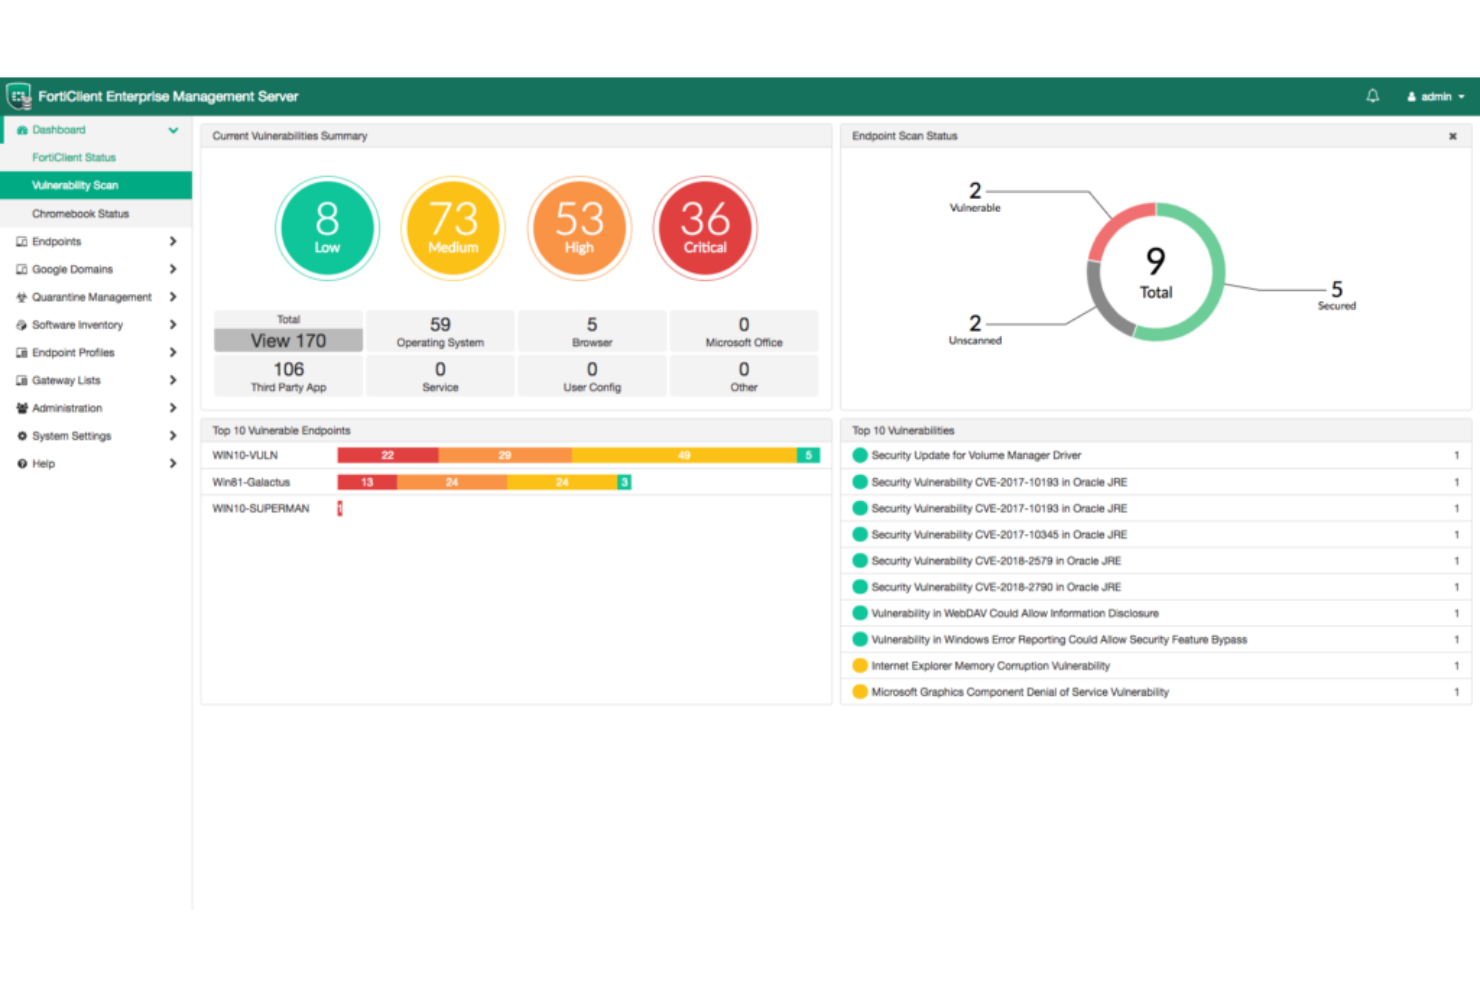Click WIN10-VULN red critical bar segment

pos(388,455)
